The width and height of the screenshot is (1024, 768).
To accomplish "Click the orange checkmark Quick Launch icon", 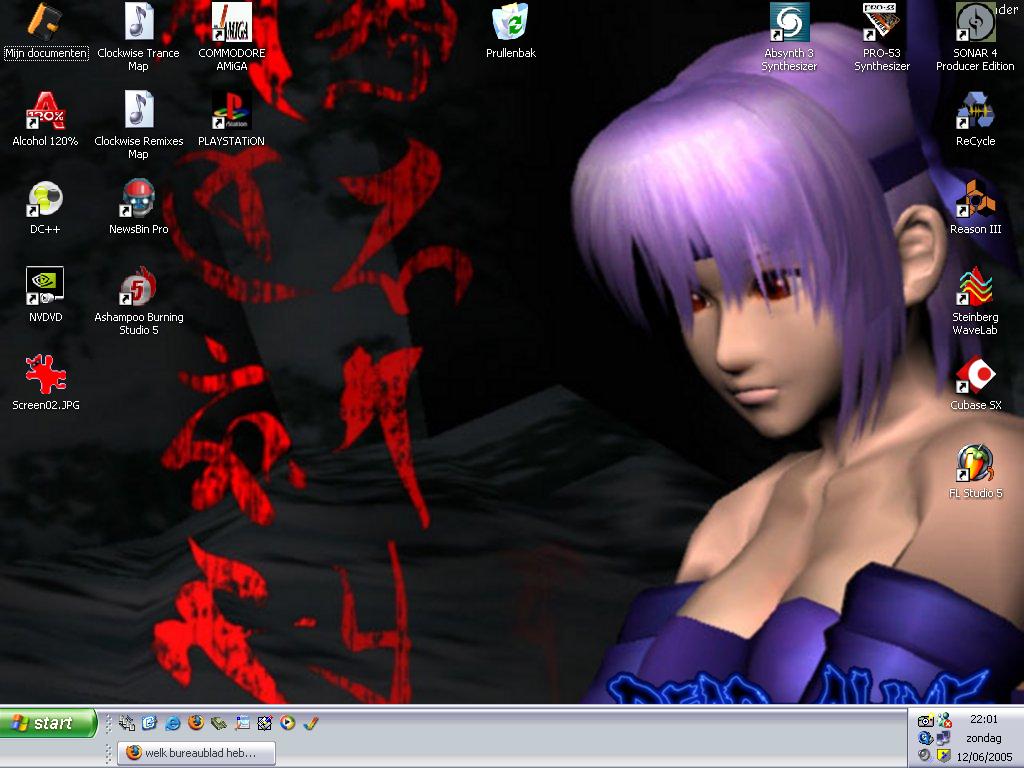I will pyautogui.click(x=311, y=723).
